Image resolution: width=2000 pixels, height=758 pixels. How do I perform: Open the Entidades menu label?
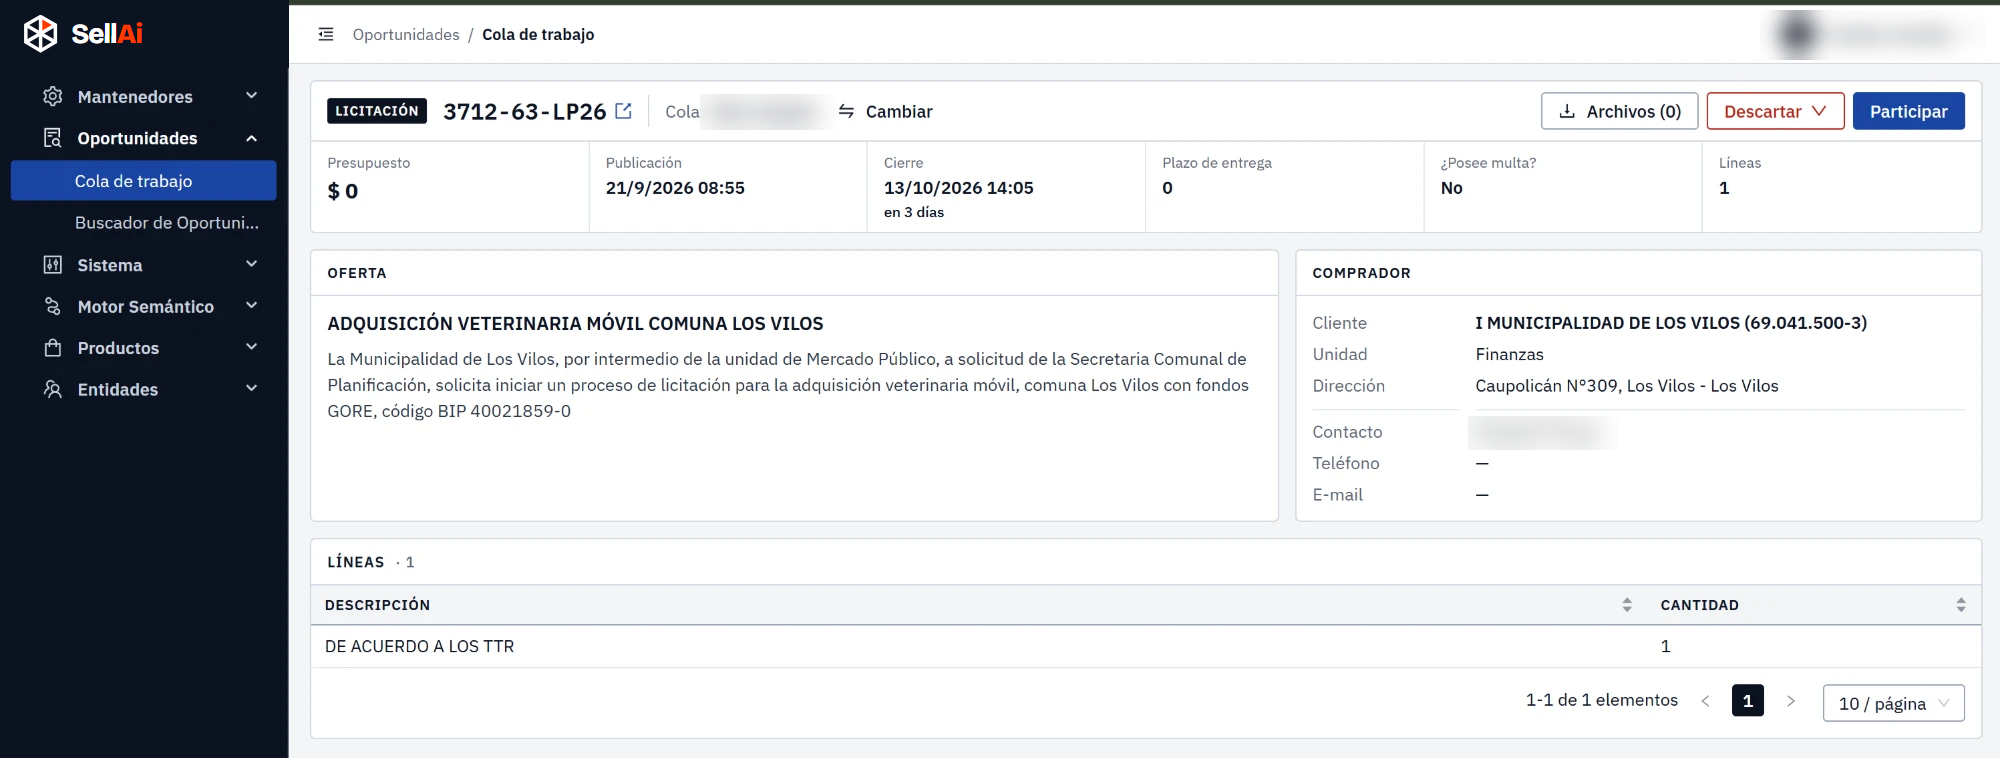[x=118, y=390]
